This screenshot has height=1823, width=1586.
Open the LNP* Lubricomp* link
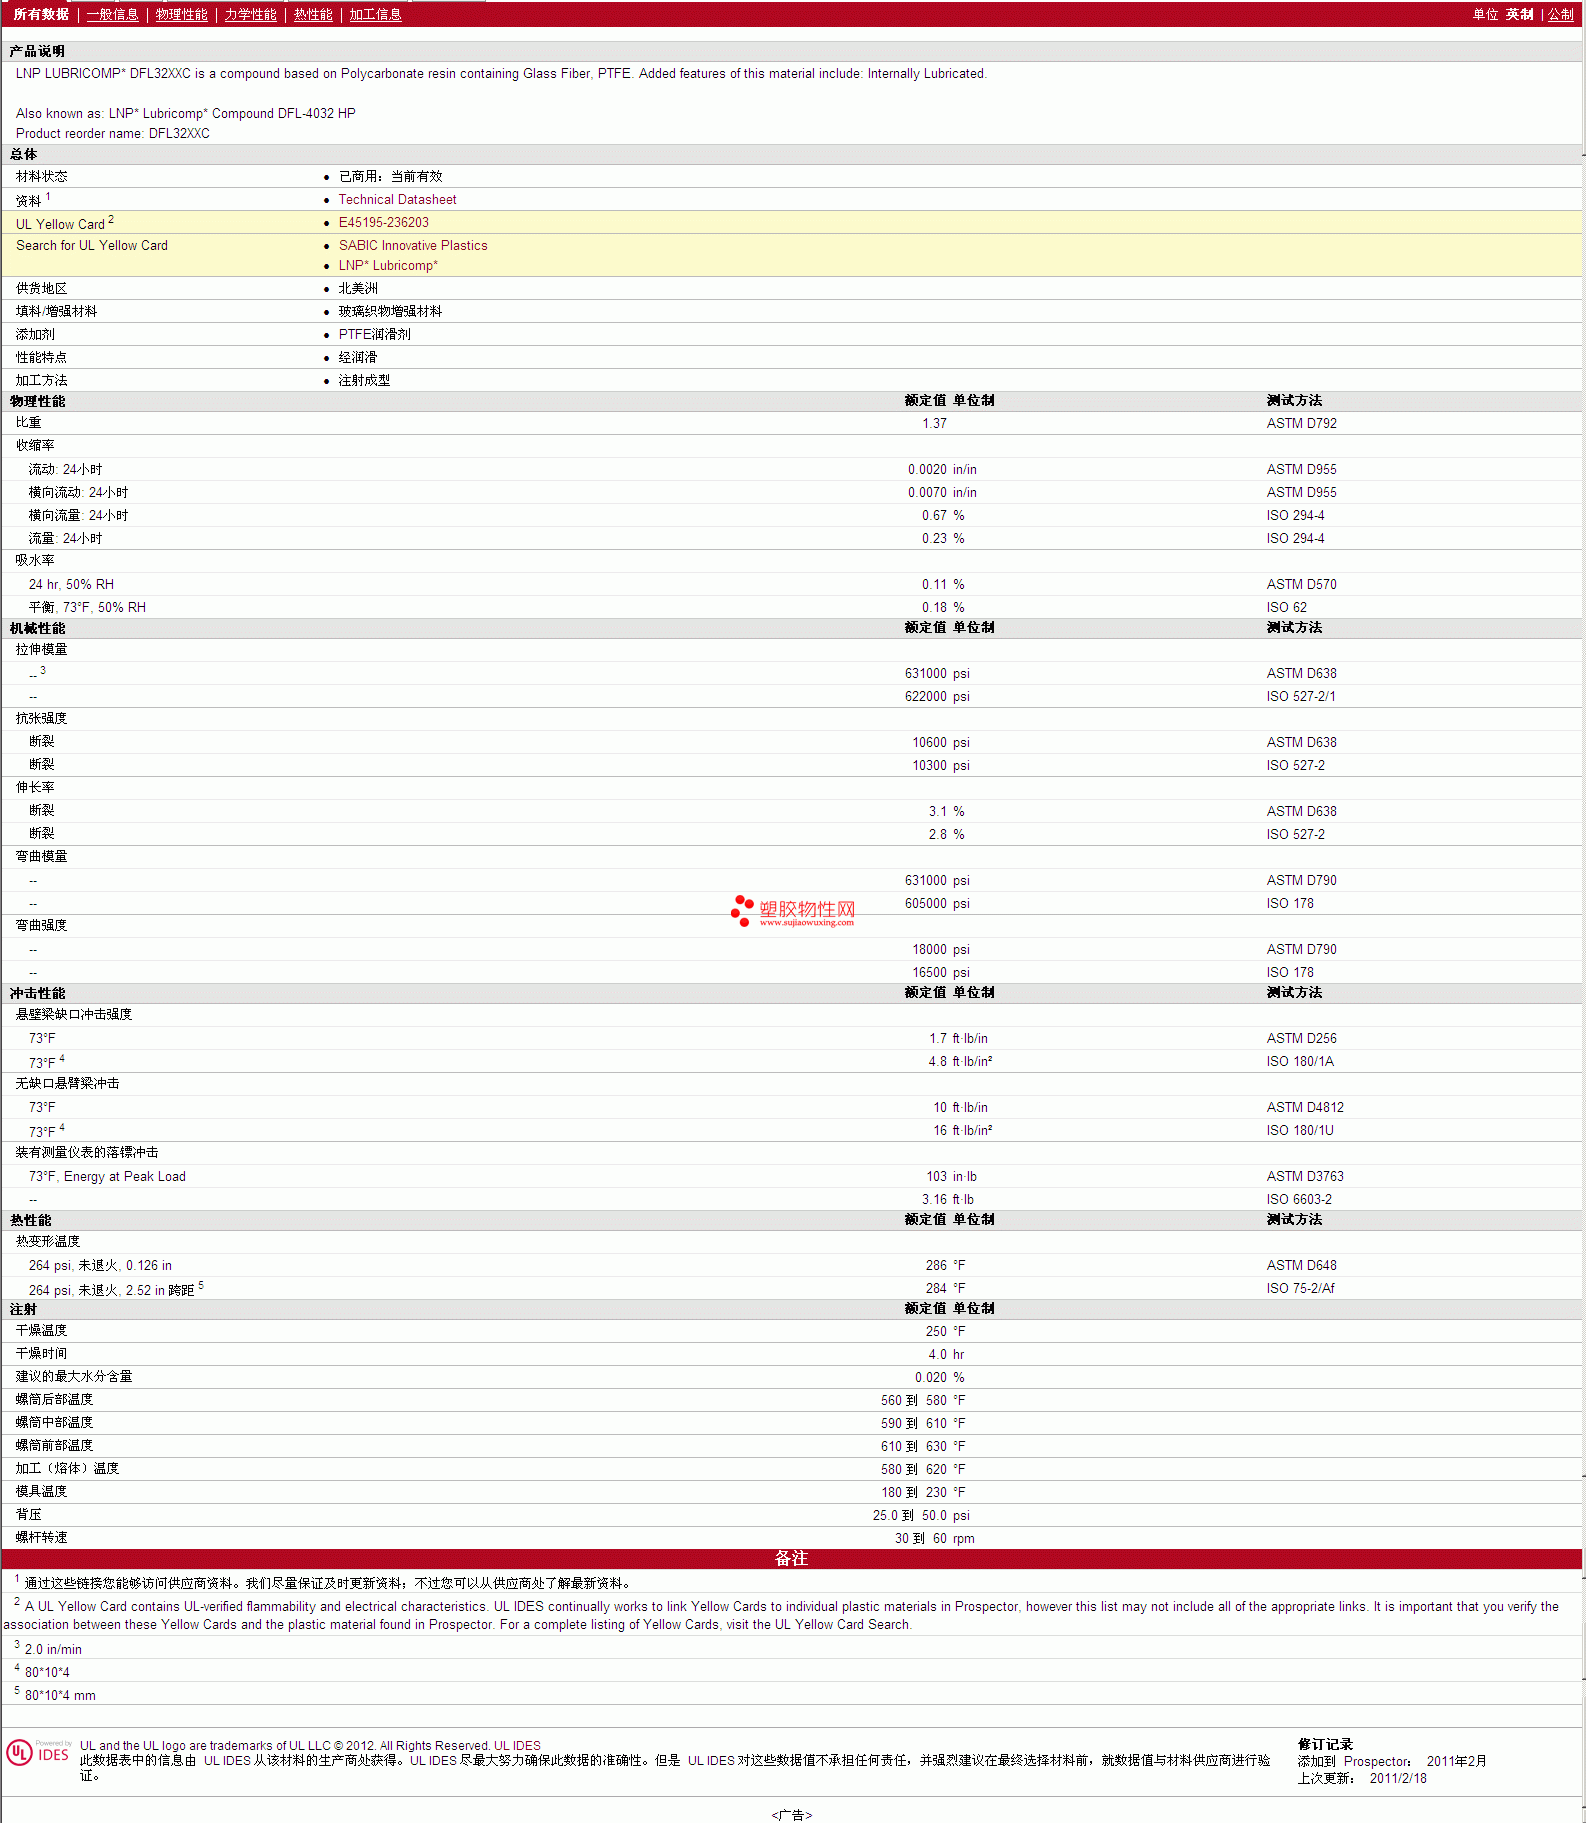click(388, 266)
